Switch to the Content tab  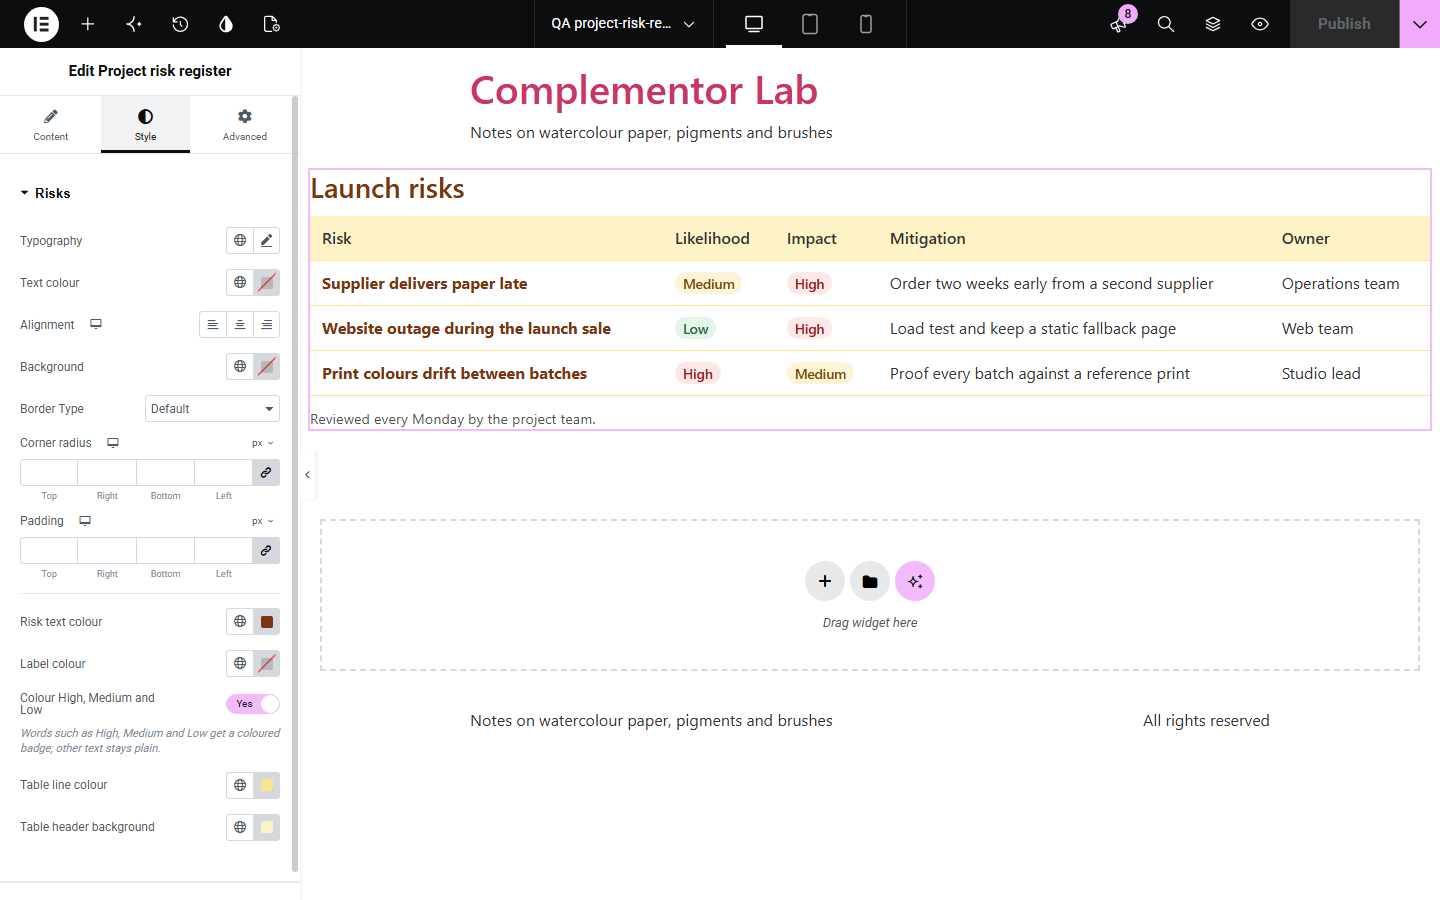click(51, 124)
